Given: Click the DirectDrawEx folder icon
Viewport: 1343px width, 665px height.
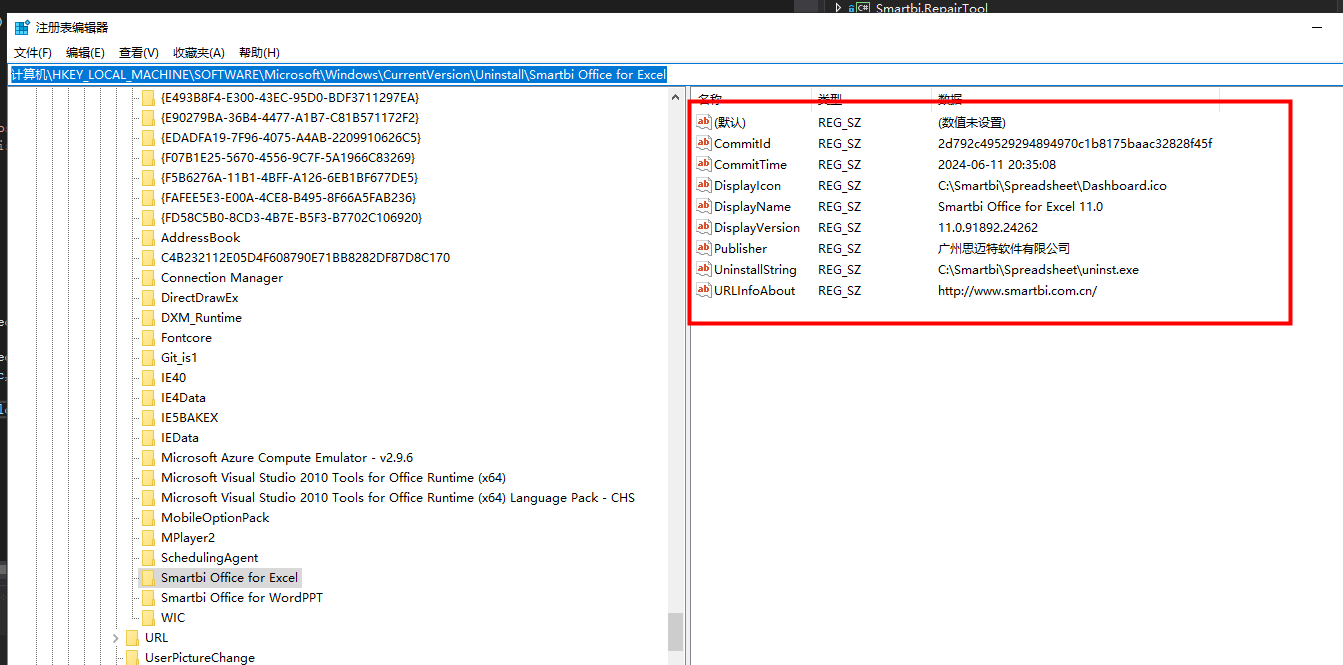Looking at the screenshot, I should pyautogui.click(x=148, y=298).
